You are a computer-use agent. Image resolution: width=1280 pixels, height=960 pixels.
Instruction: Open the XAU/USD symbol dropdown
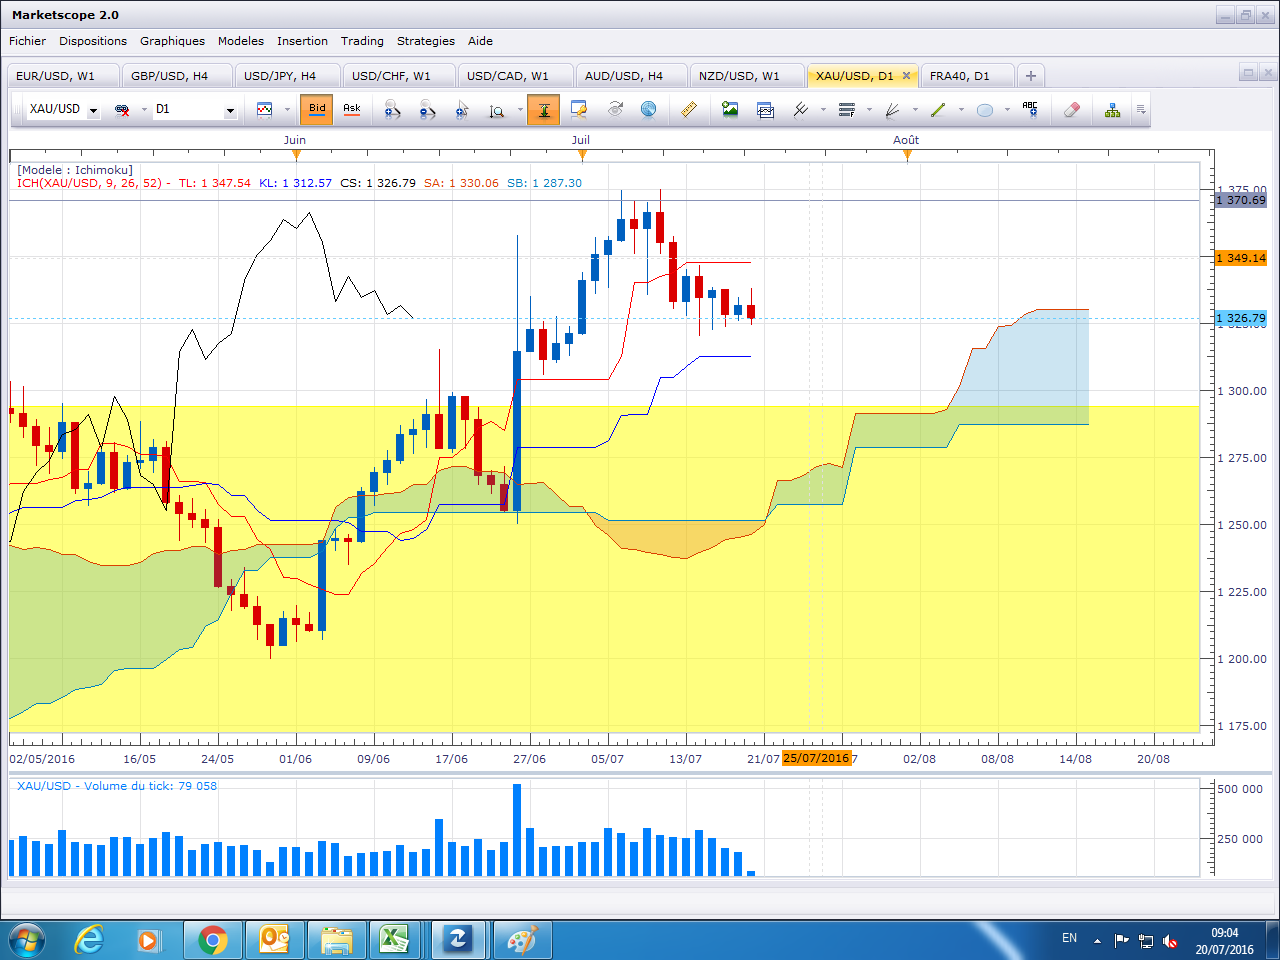pyautogui.click(x=93, y=110)
